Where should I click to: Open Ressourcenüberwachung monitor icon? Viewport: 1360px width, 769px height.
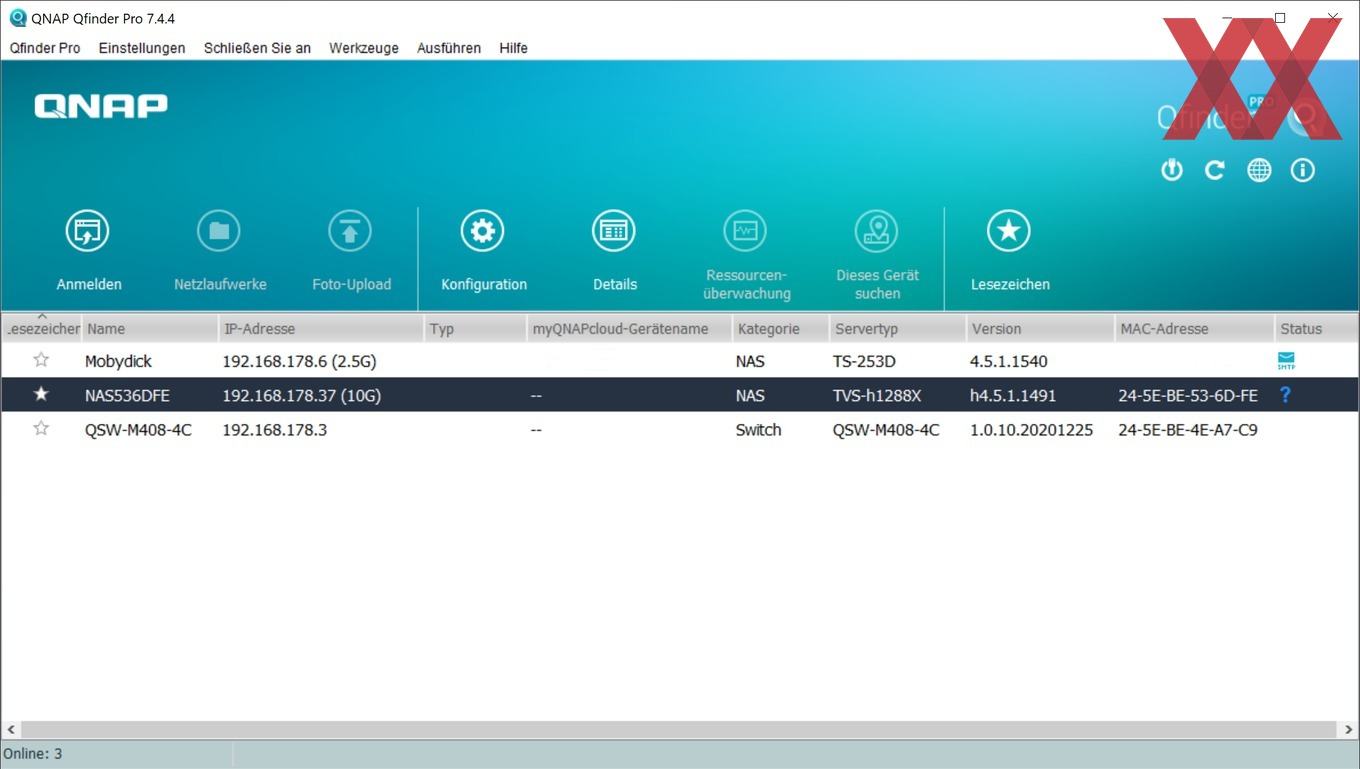(746, 232)
